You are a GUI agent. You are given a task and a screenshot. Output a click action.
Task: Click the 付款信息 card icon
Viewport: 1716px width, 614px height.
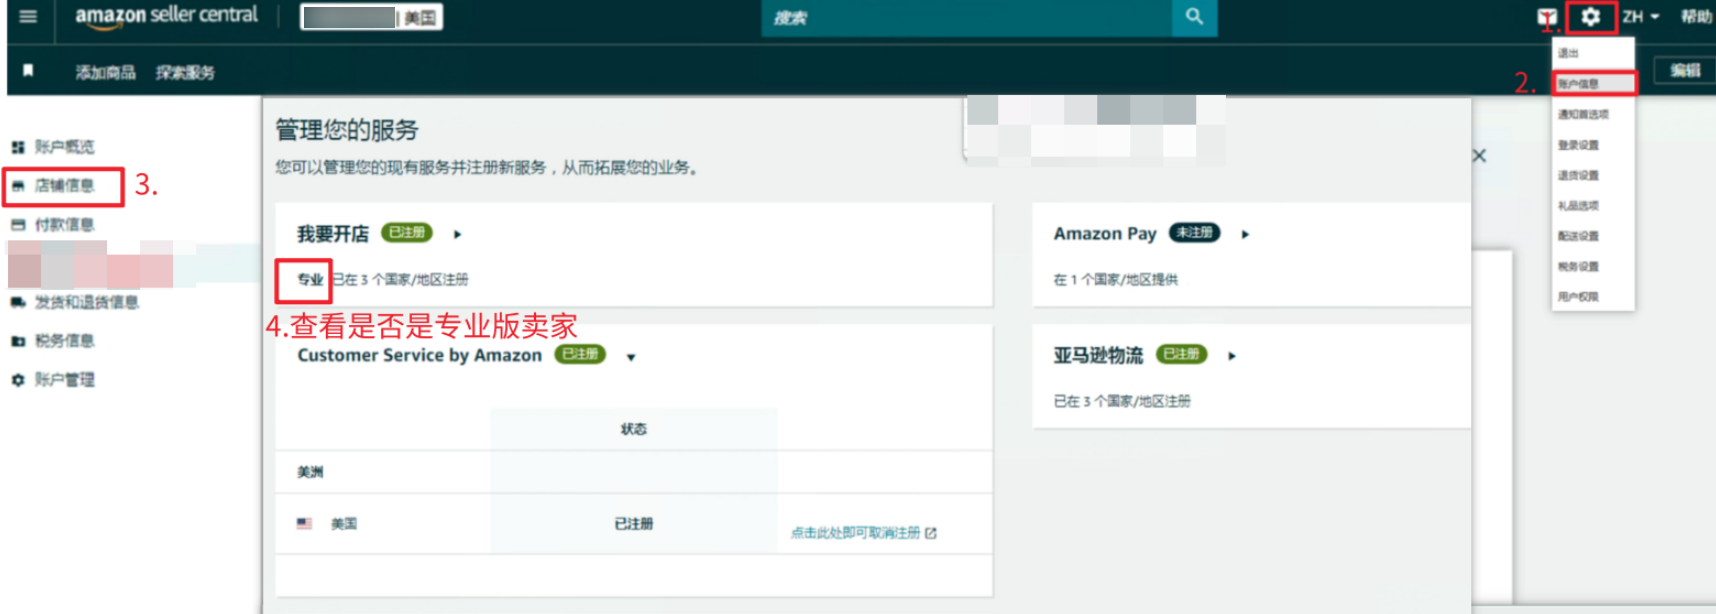click(18, 225)
